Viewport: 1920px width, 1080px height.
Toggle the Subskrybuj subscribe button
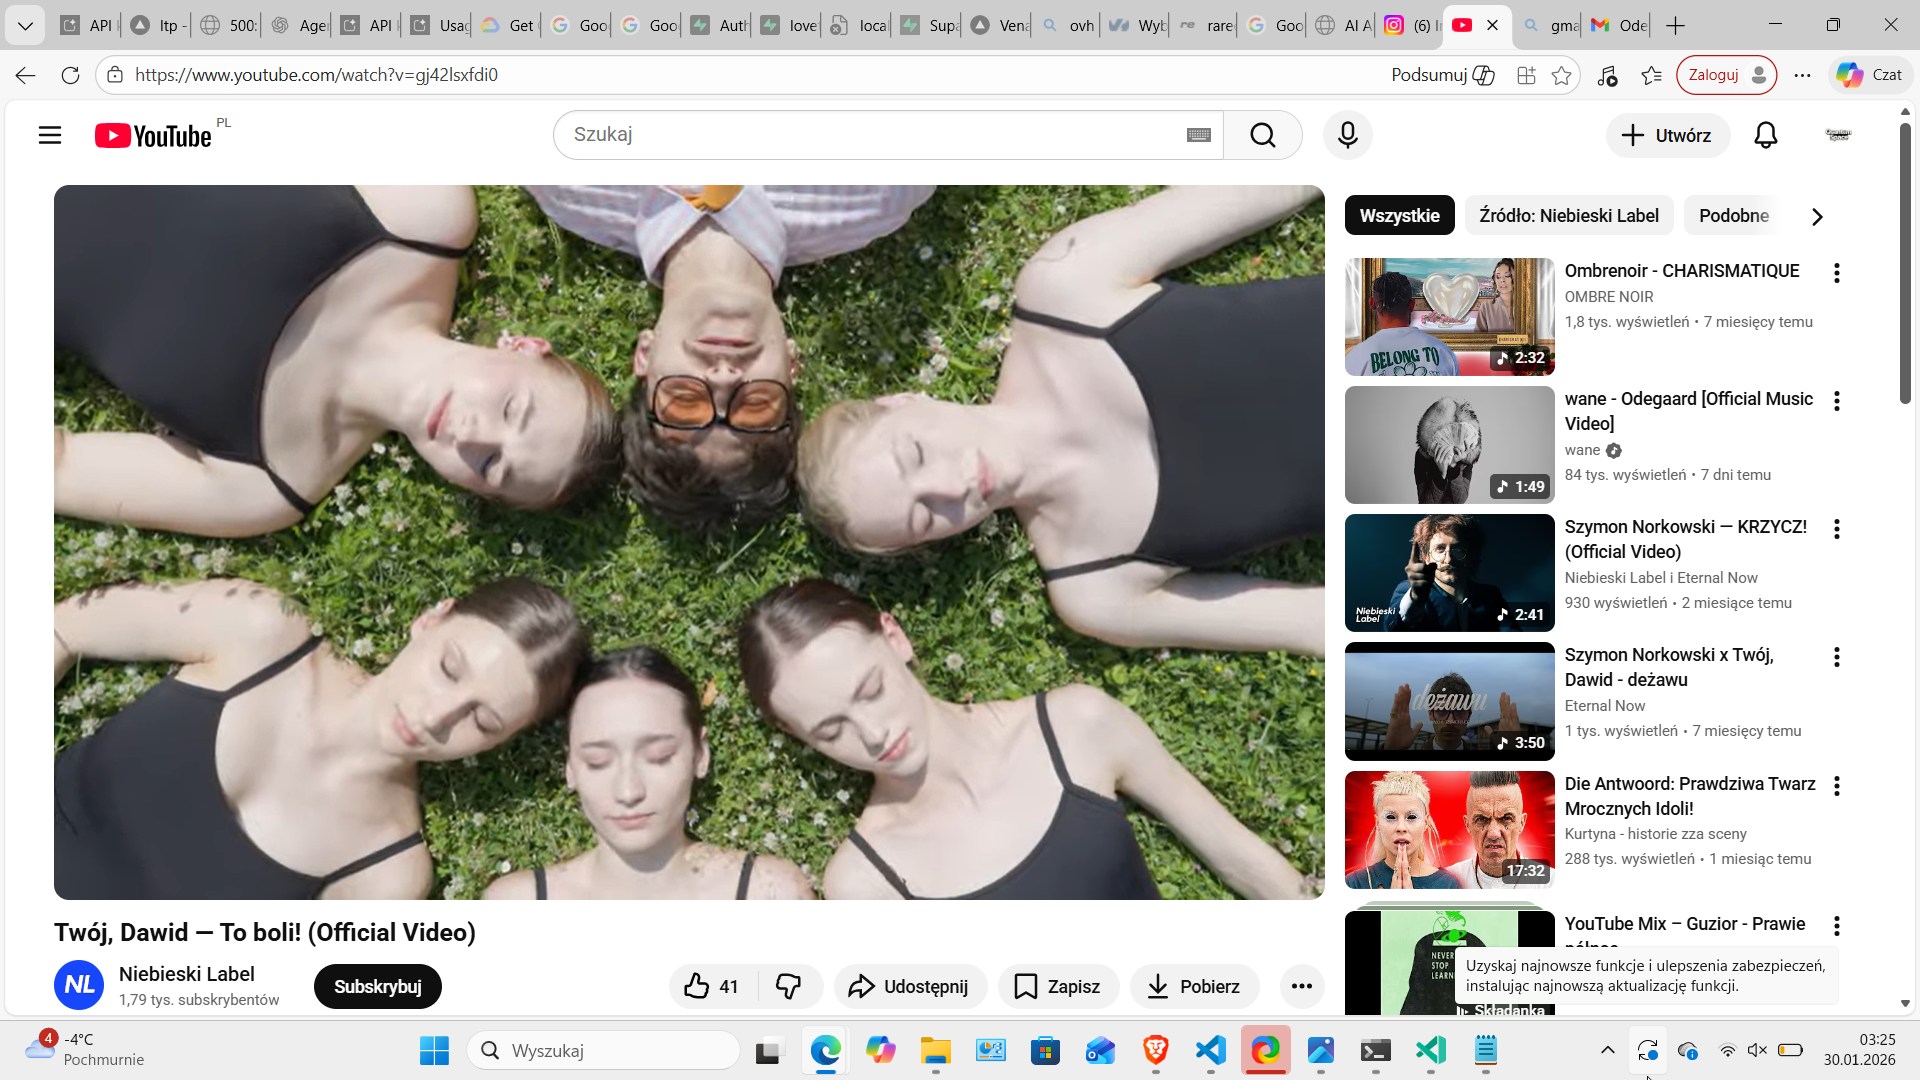[377, 987]
